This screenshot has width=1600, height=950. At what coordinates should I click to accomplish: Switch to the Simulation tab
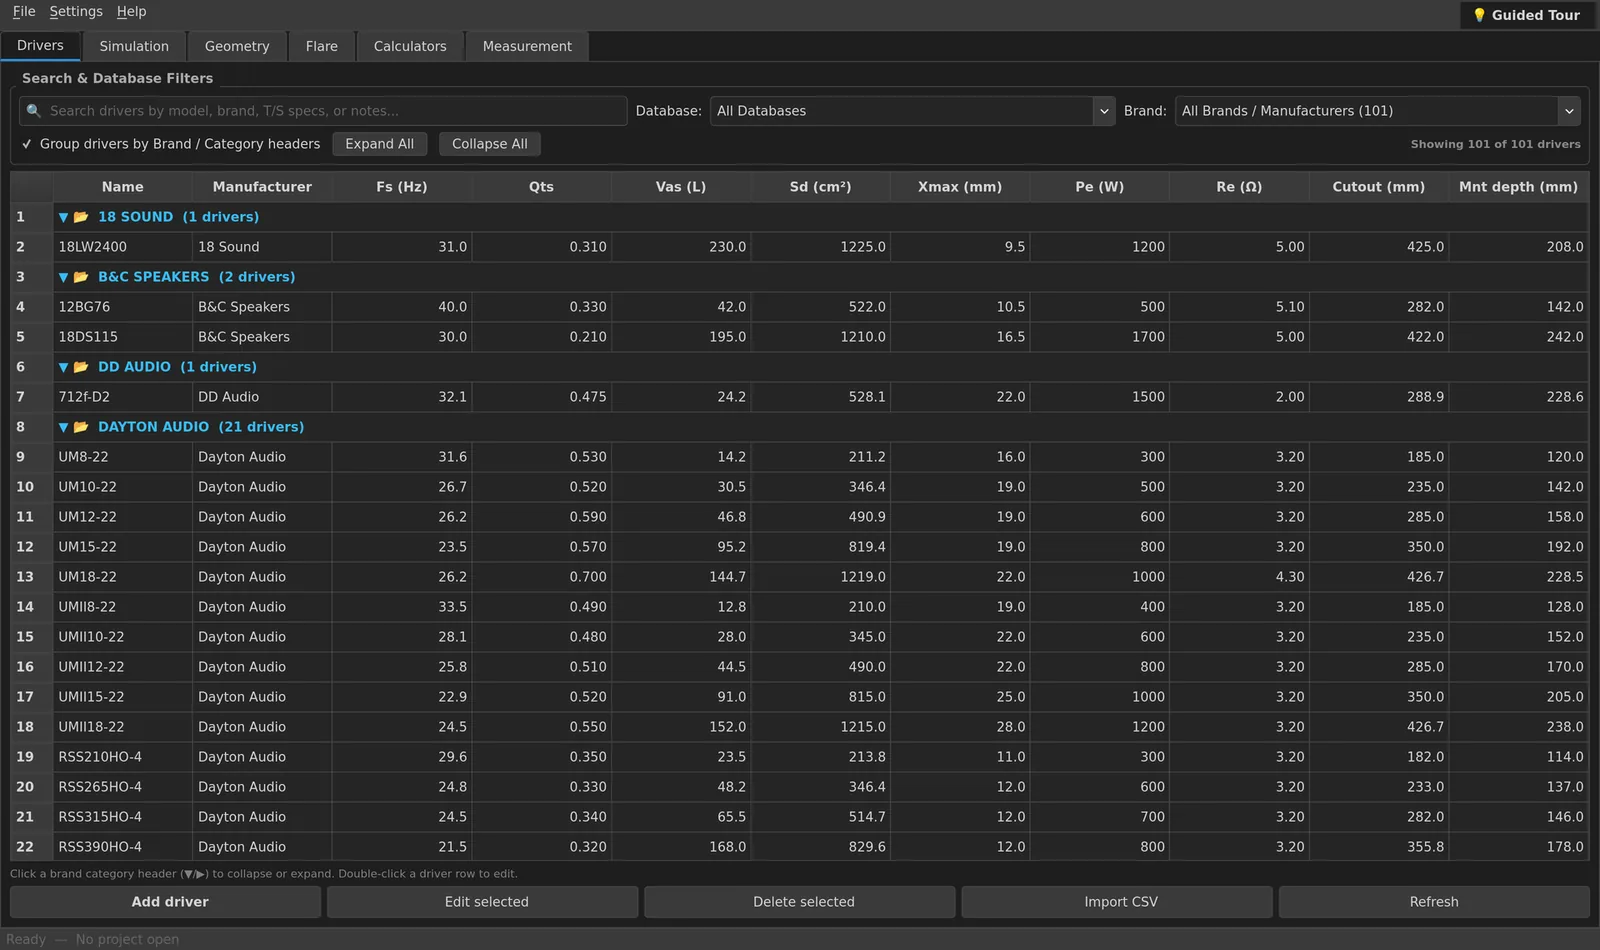coord(134,46)
